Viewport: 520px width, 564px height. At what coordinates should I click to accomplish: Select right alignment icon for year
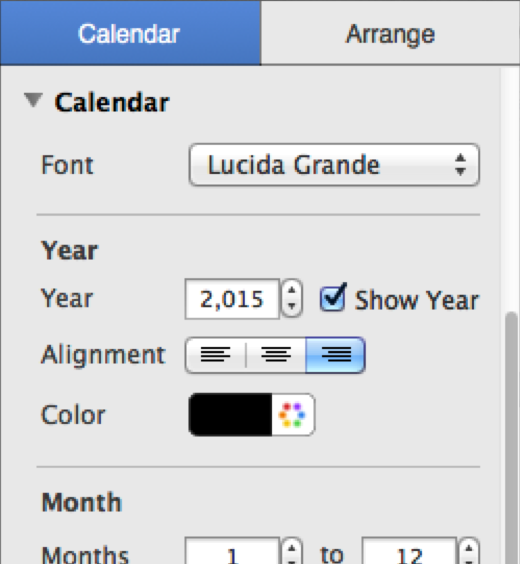336,355
